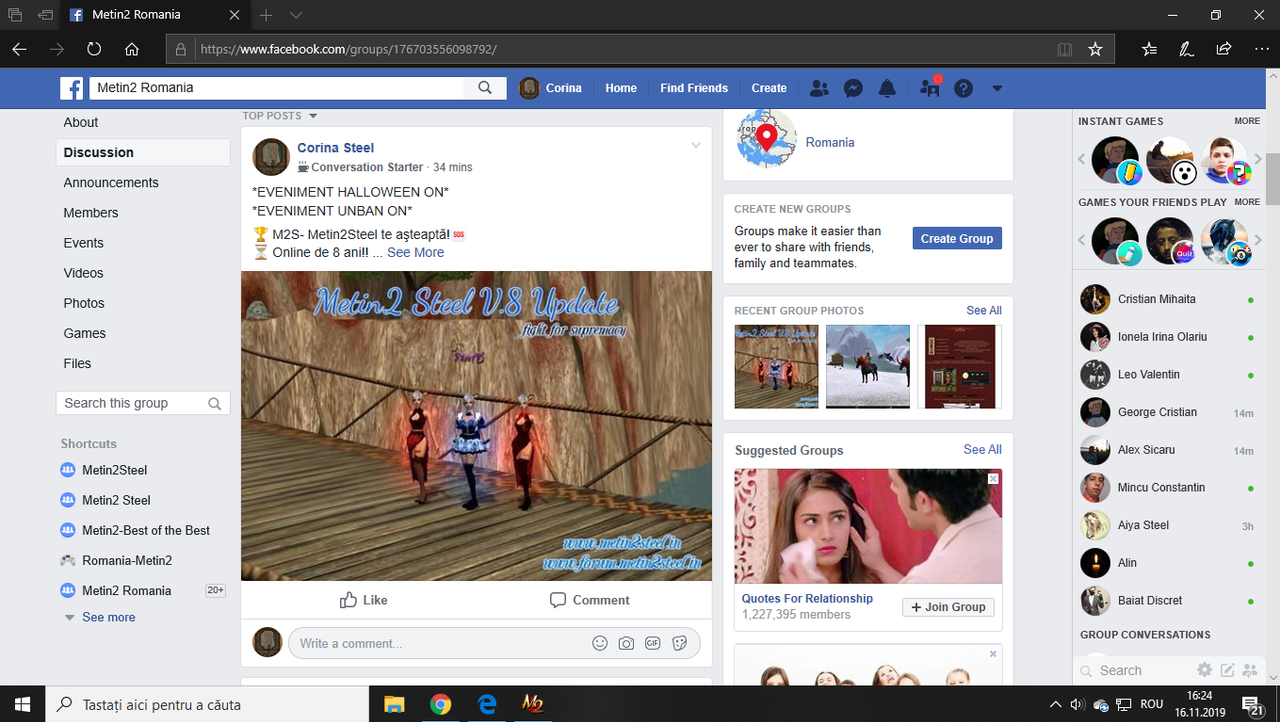The width and height of the screenshot is (1280, 722).
Task: Refresh the browser page
Action: [94, 48]
